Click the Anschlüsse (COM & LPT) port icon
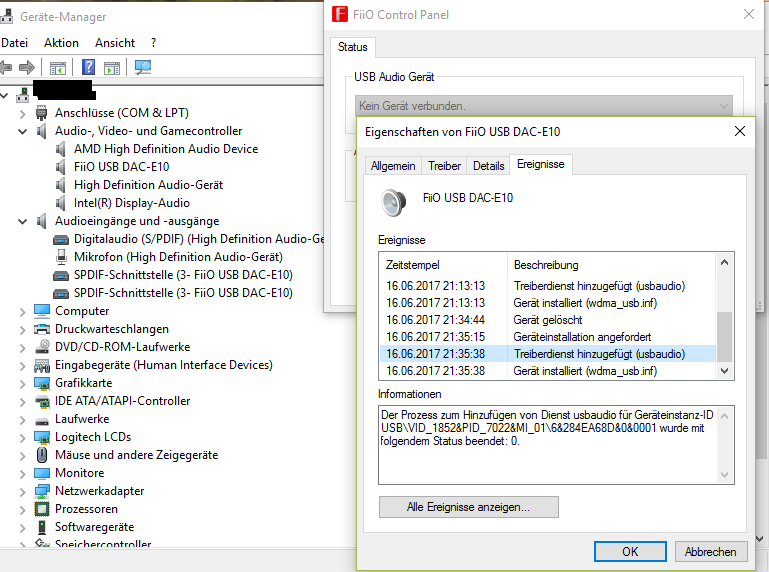 [42, 113]
